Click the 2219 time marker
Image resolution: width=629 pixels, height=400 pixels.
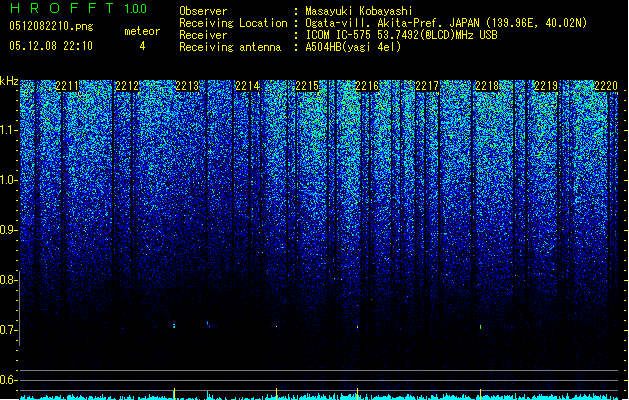pyautogui.click(x=546, y=86)
